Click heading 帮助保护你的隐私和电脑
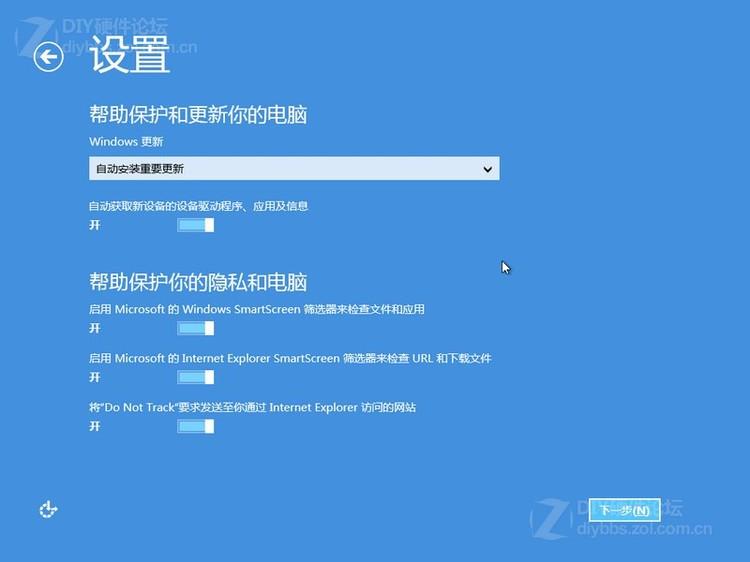The image size is (750, 562). (198, 282)
